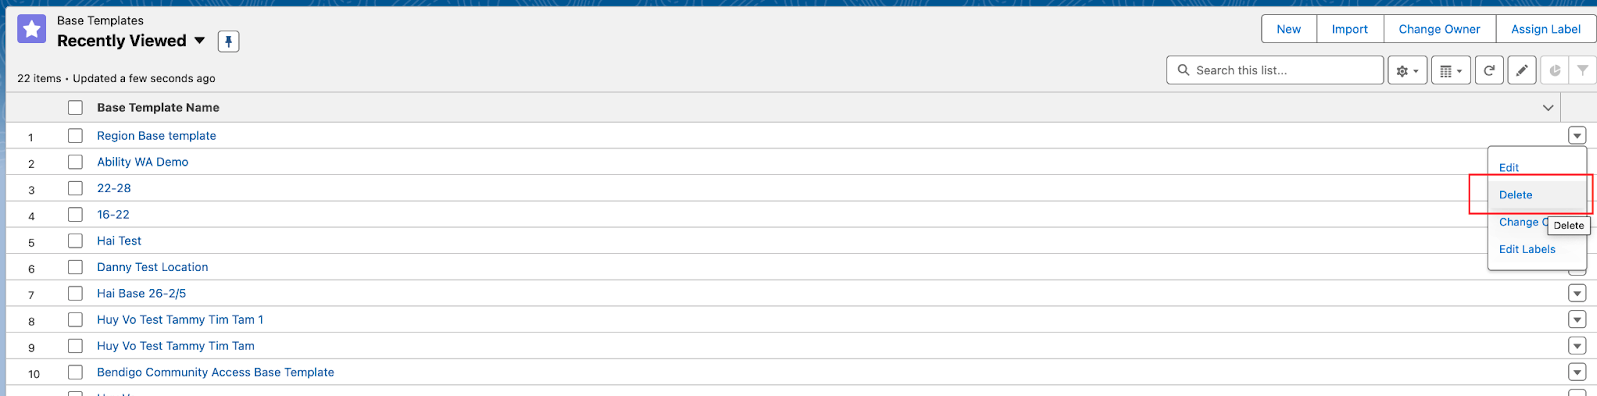Viewport: 1597px width, 396px height.
Task: Choose Edit Labels in the row menu
Action: pyautogui.click(x=1527, y=250)
